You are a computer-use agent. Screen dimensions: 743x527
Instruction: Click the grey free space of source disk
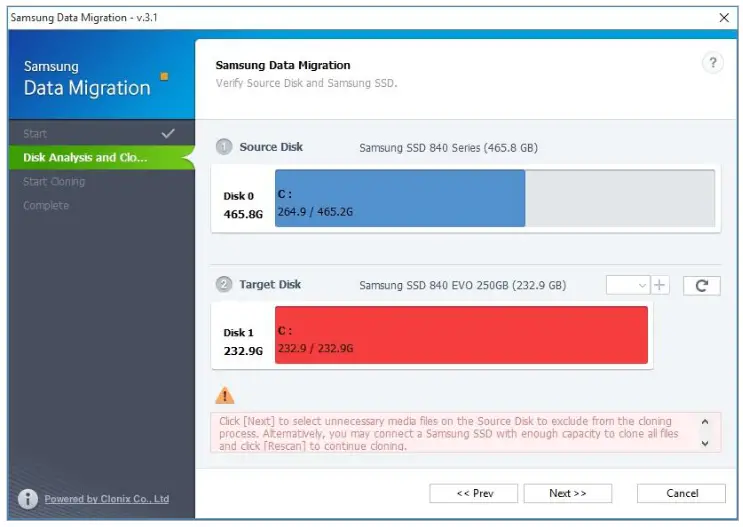tap(620, 198)
